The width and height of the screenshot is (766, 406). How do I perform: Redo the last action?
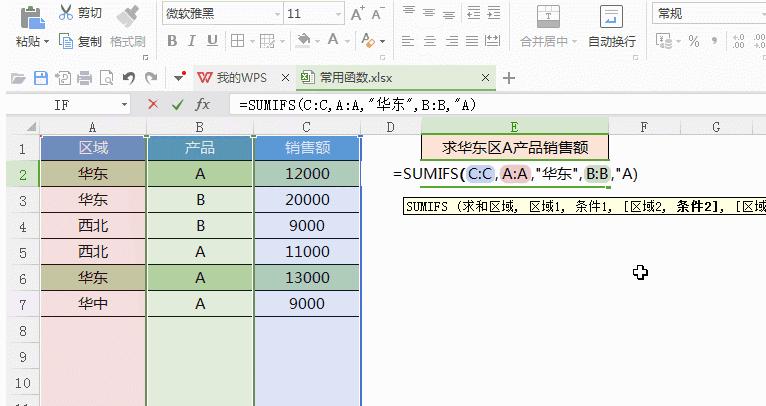(151, 78)
